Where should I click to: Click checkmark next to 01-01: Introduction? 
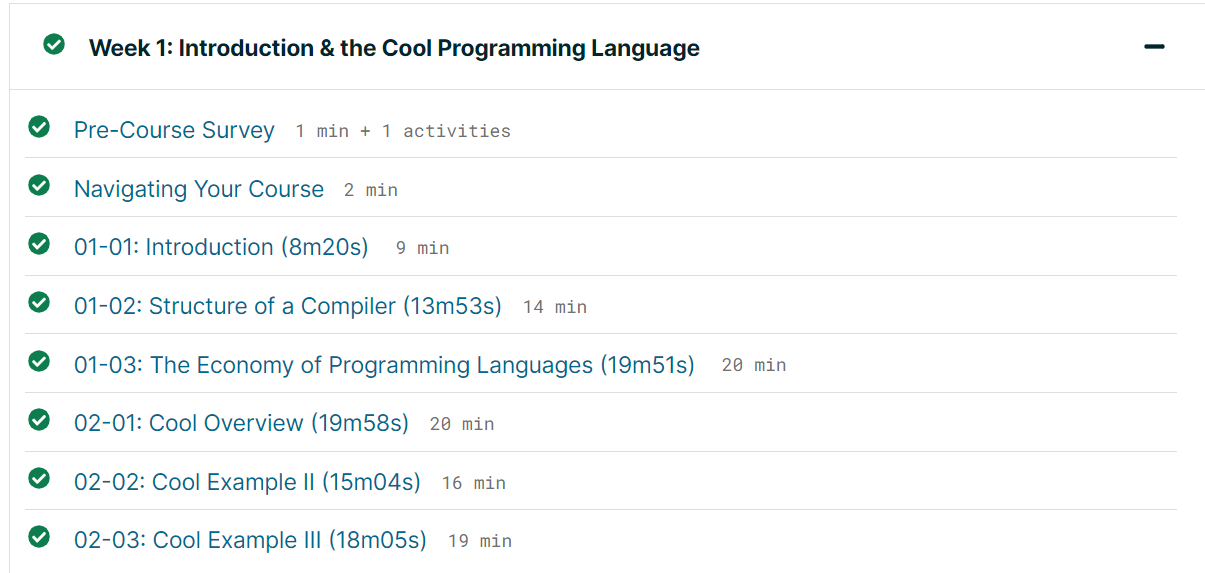39,244
